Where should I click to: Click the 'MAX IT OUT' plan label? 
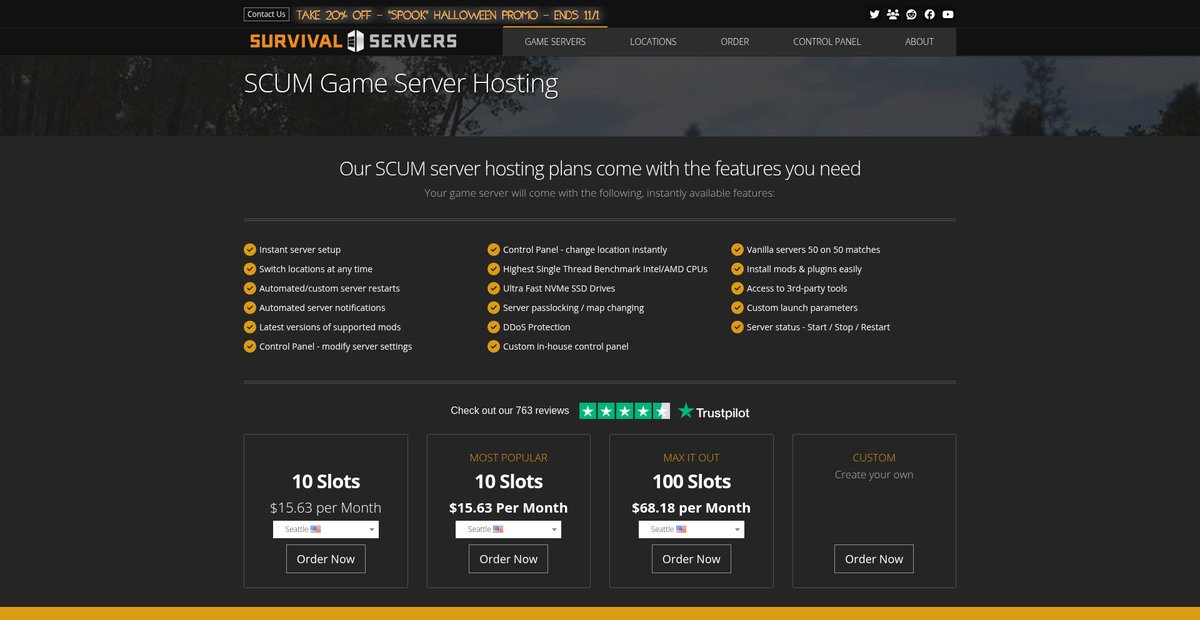691,458
